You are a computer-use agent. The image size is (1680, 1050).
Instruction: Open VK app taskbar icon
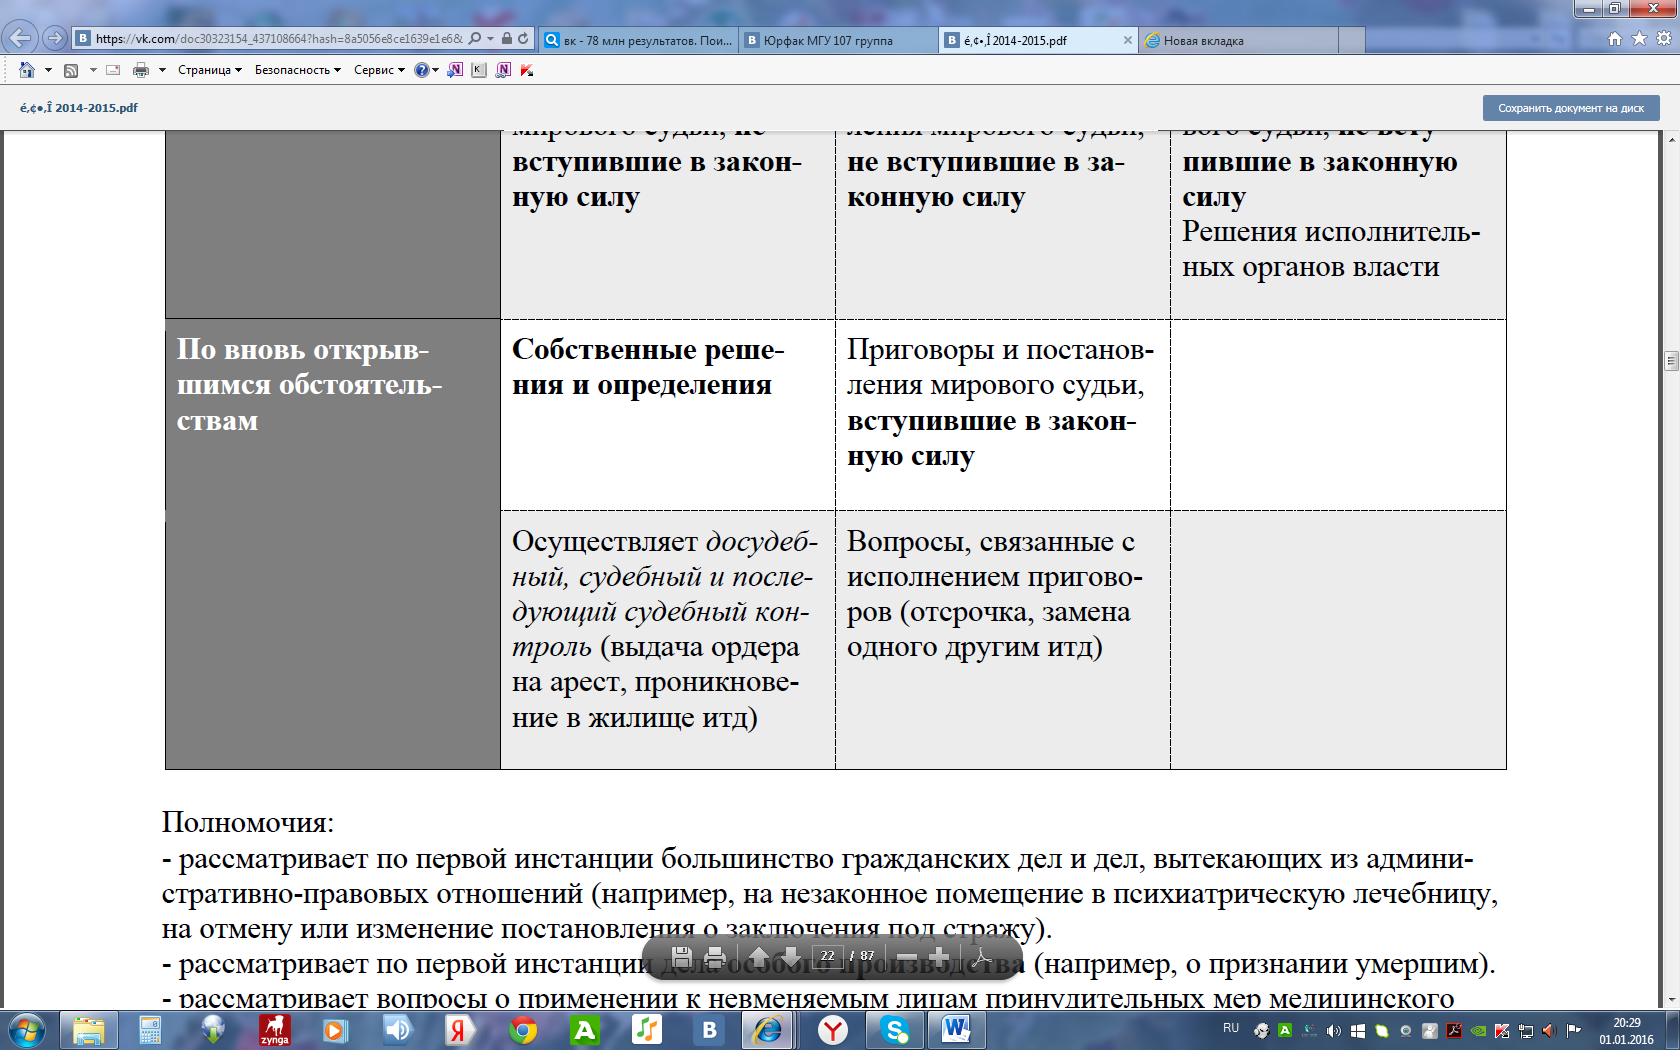(708, 1030)
